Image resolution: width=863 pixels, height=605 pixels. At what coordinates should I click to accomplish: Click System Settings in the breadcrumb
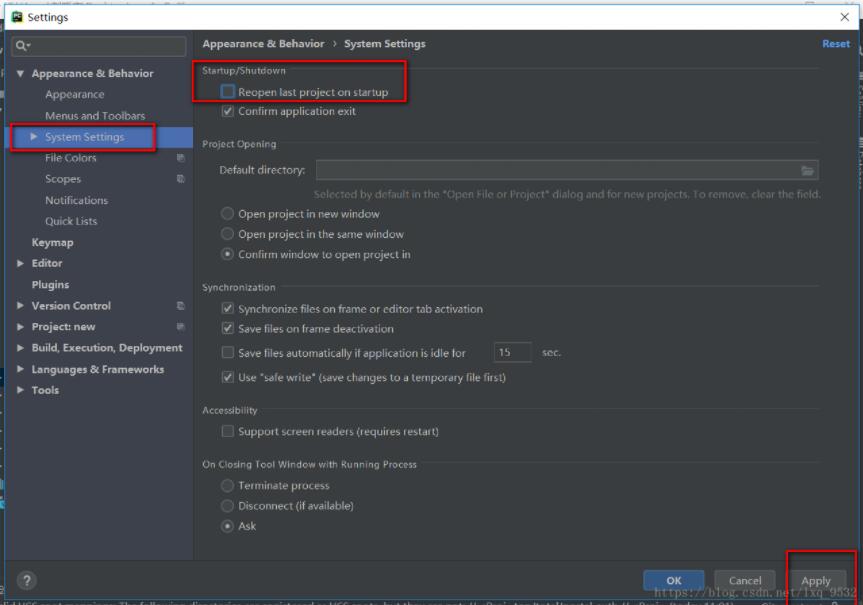point(385,43)
